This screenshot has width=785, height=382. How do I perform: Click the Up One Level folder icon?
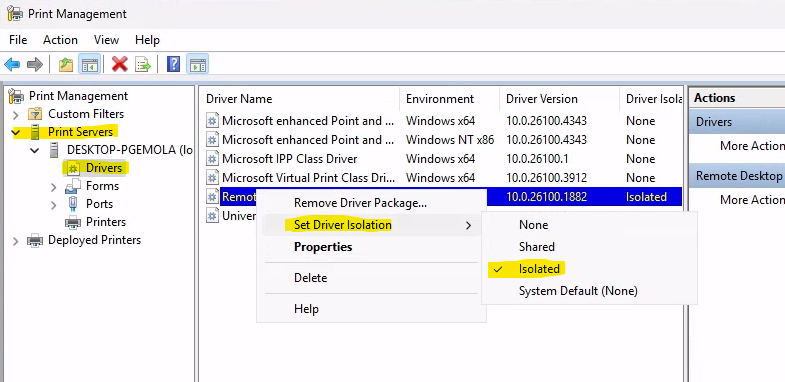coord(66,64)
